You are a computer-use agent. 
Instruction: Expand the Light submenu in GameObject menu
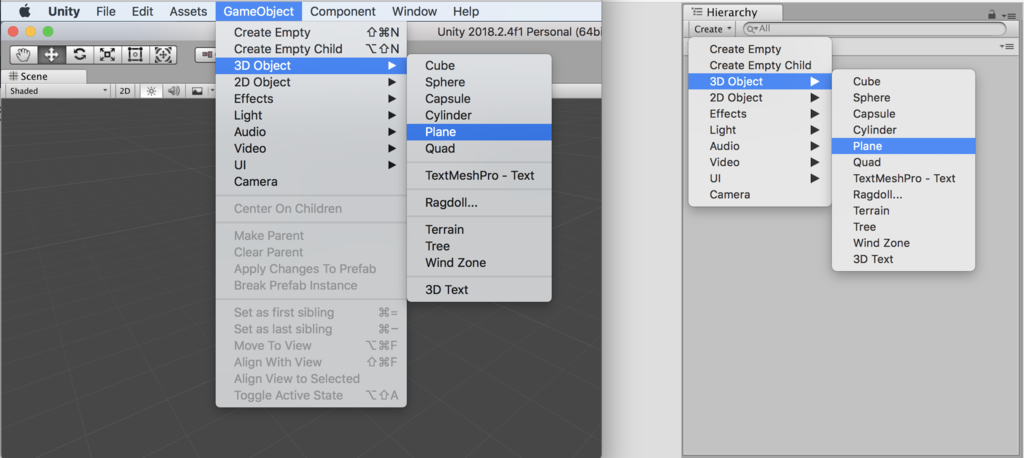pyautogui.click(x=311, y=115)
